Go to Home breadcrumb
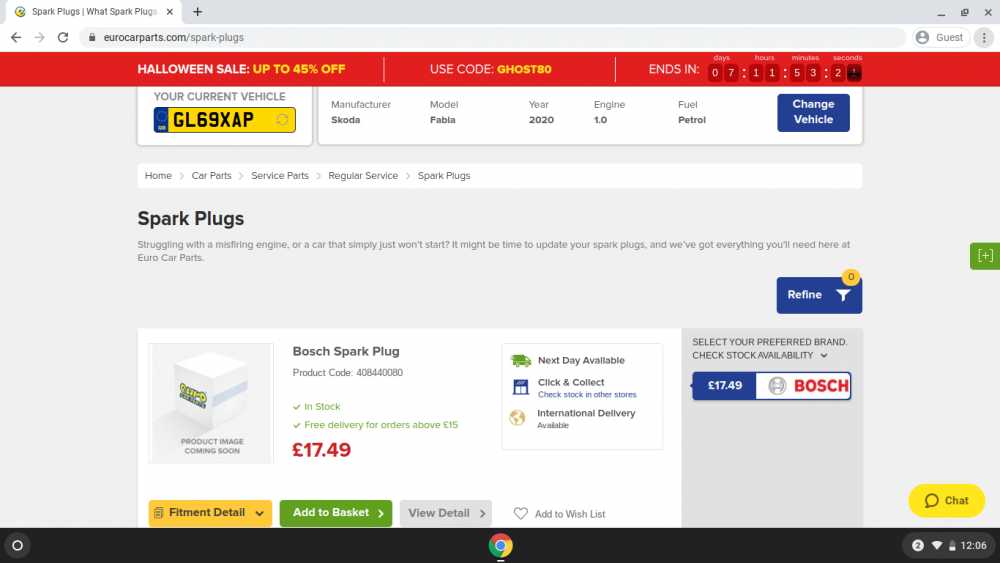Viewport: 1000px width, 563px height. (158, 175)
